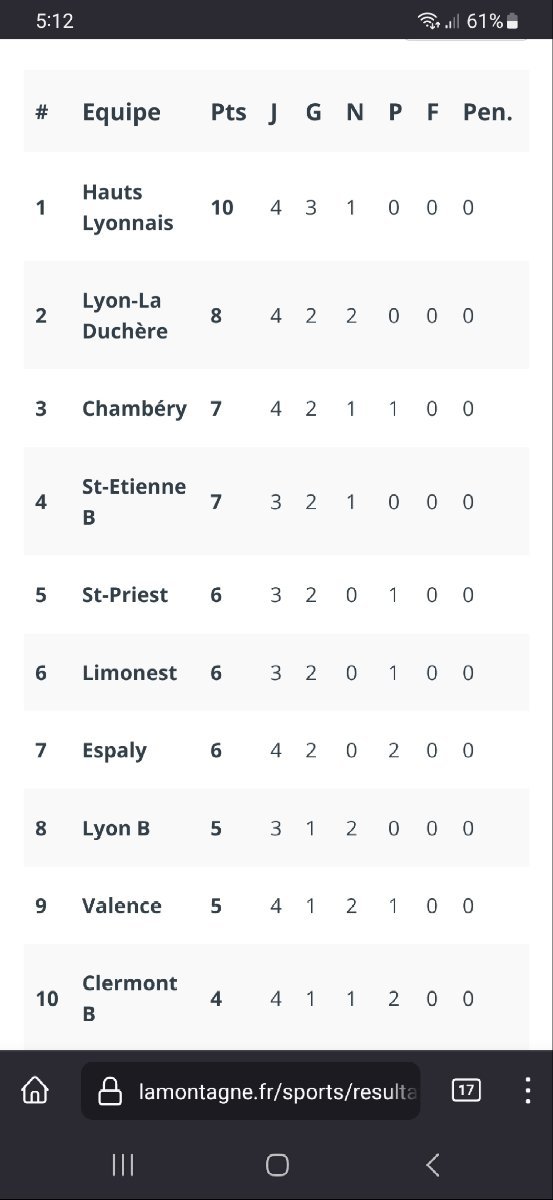Tap the Equipe column header
Image resolution: width=553 pixels, height=1200 pixels.
coord(121,112)
